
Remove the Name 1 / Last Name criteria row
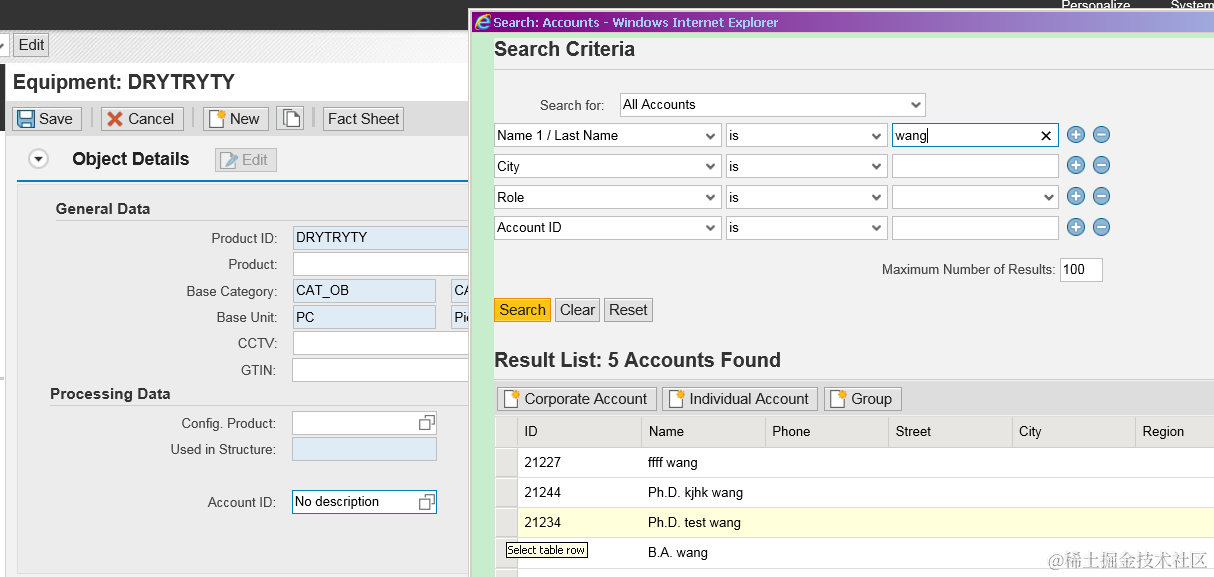click(1101, 135)
